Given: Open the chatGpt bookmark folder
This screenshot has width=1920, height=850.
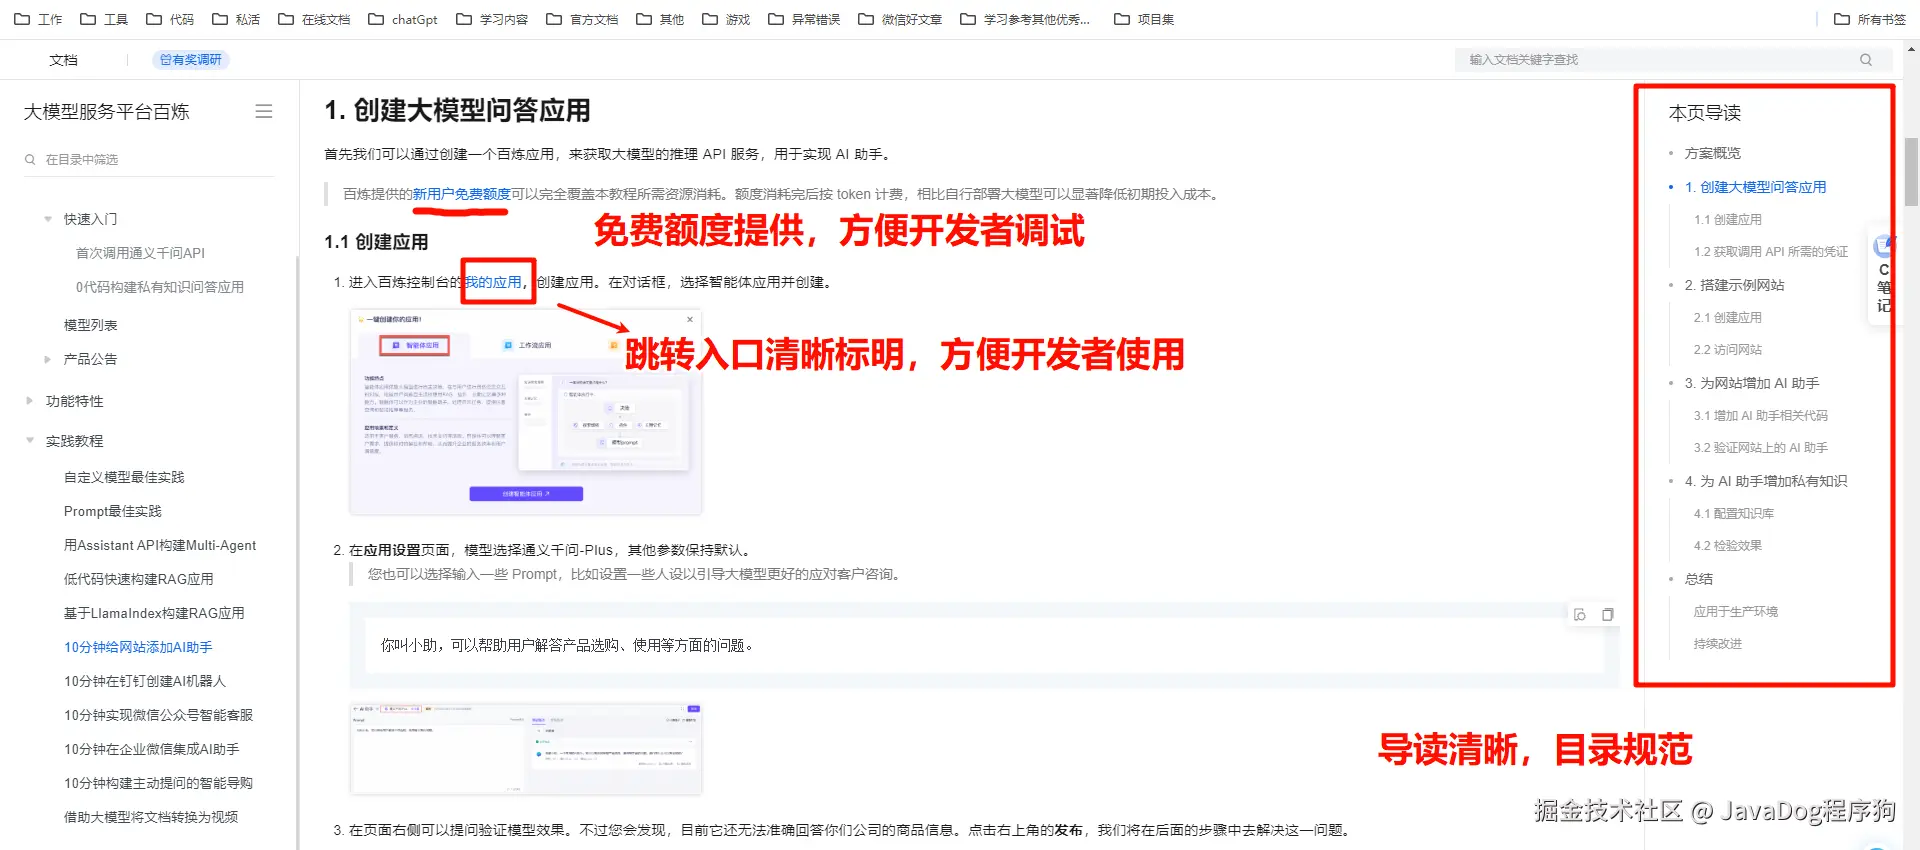Looking at the screenshot, I should 403,19.
